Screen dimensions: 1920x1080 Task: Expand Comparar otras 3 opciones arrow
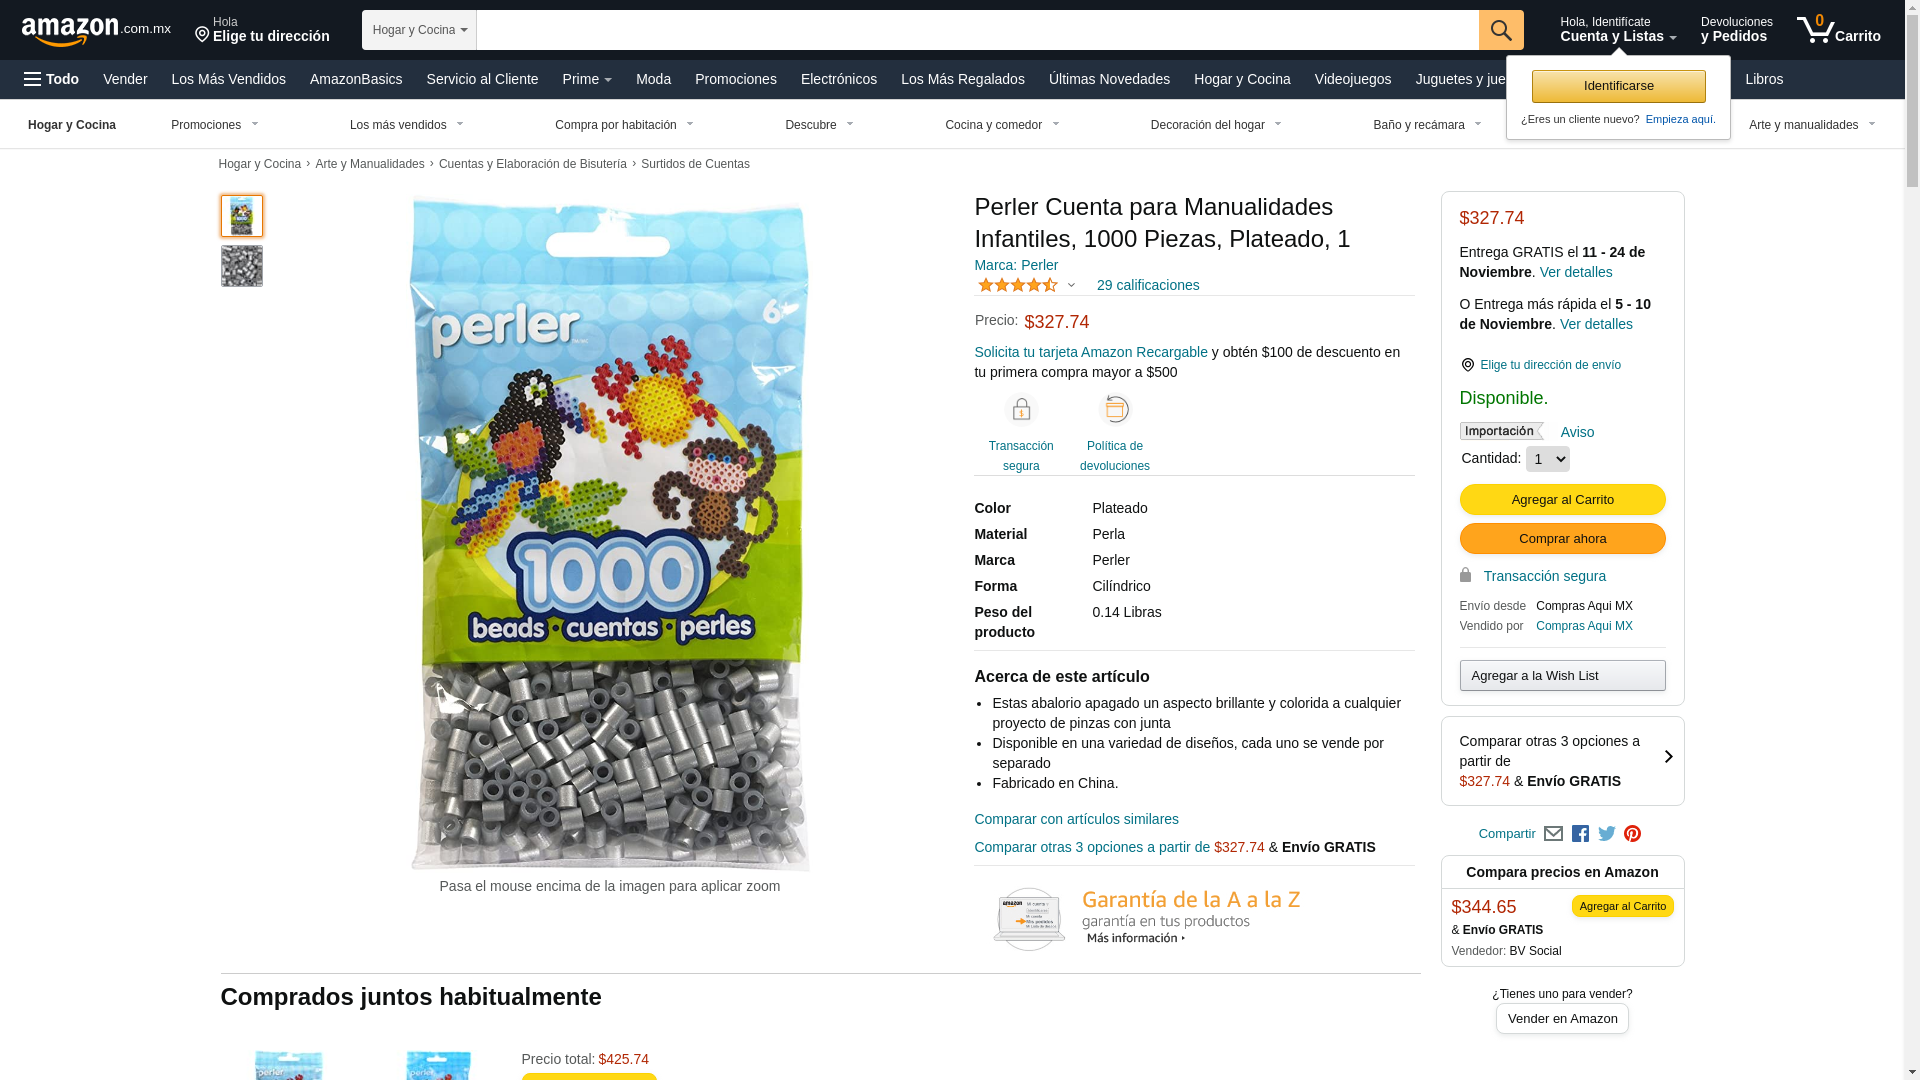(x=1668, y=757)
